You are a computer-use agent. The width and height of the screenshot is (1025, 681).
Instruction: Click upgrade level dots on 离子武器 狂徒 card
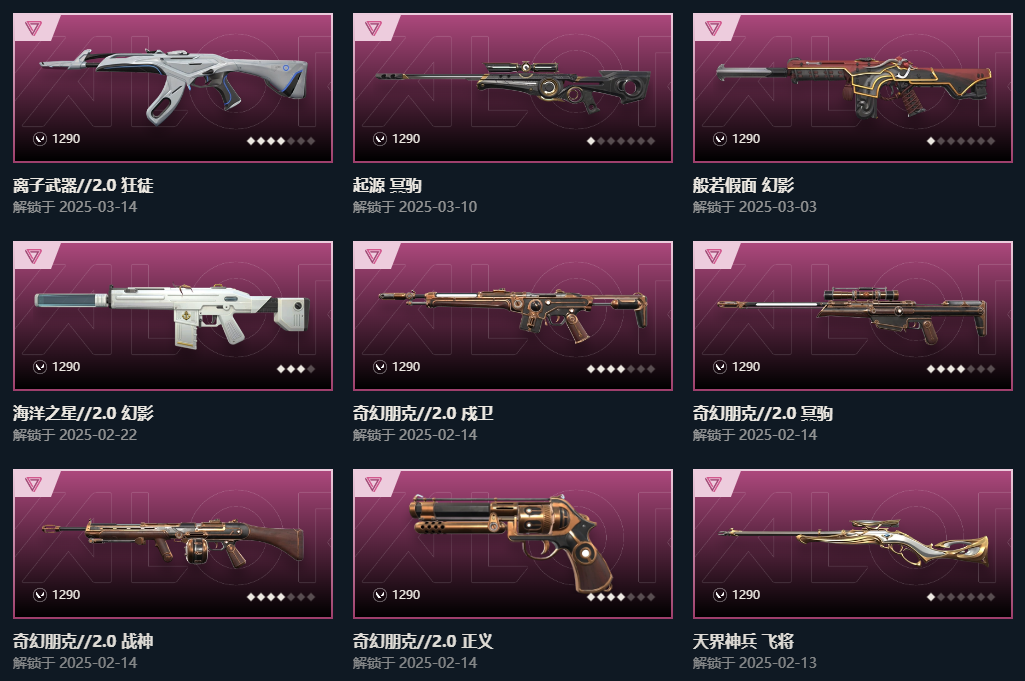281,141
